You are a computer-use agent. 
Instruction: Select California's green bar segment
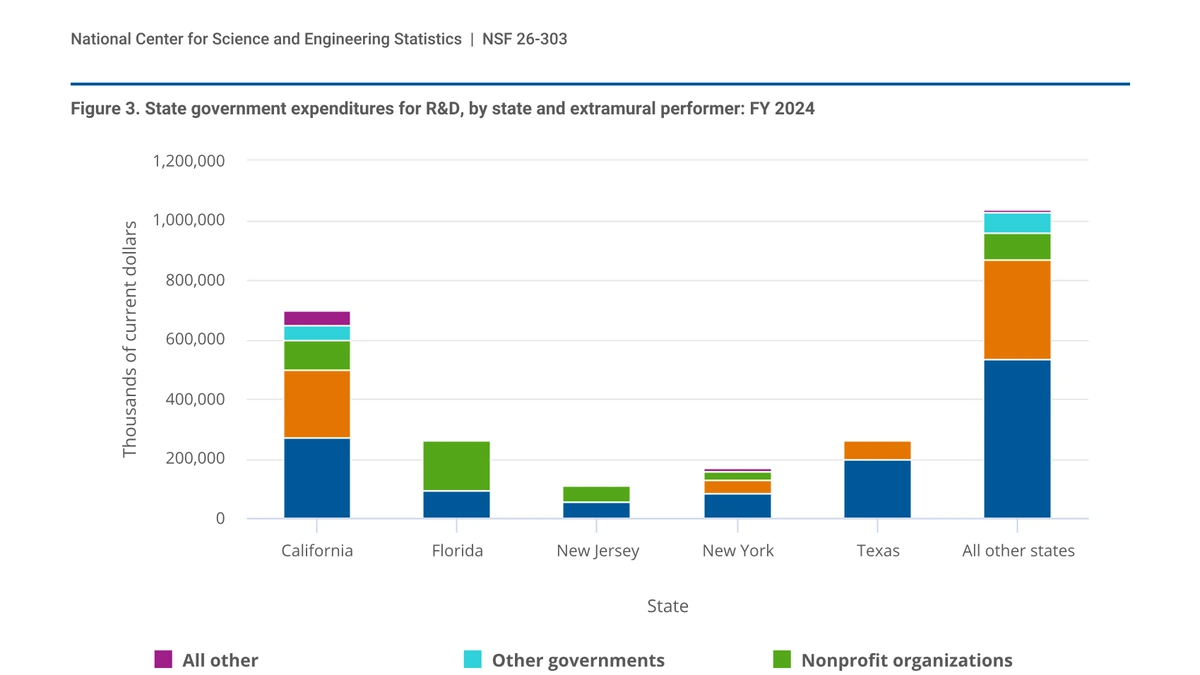click(317, 356)
